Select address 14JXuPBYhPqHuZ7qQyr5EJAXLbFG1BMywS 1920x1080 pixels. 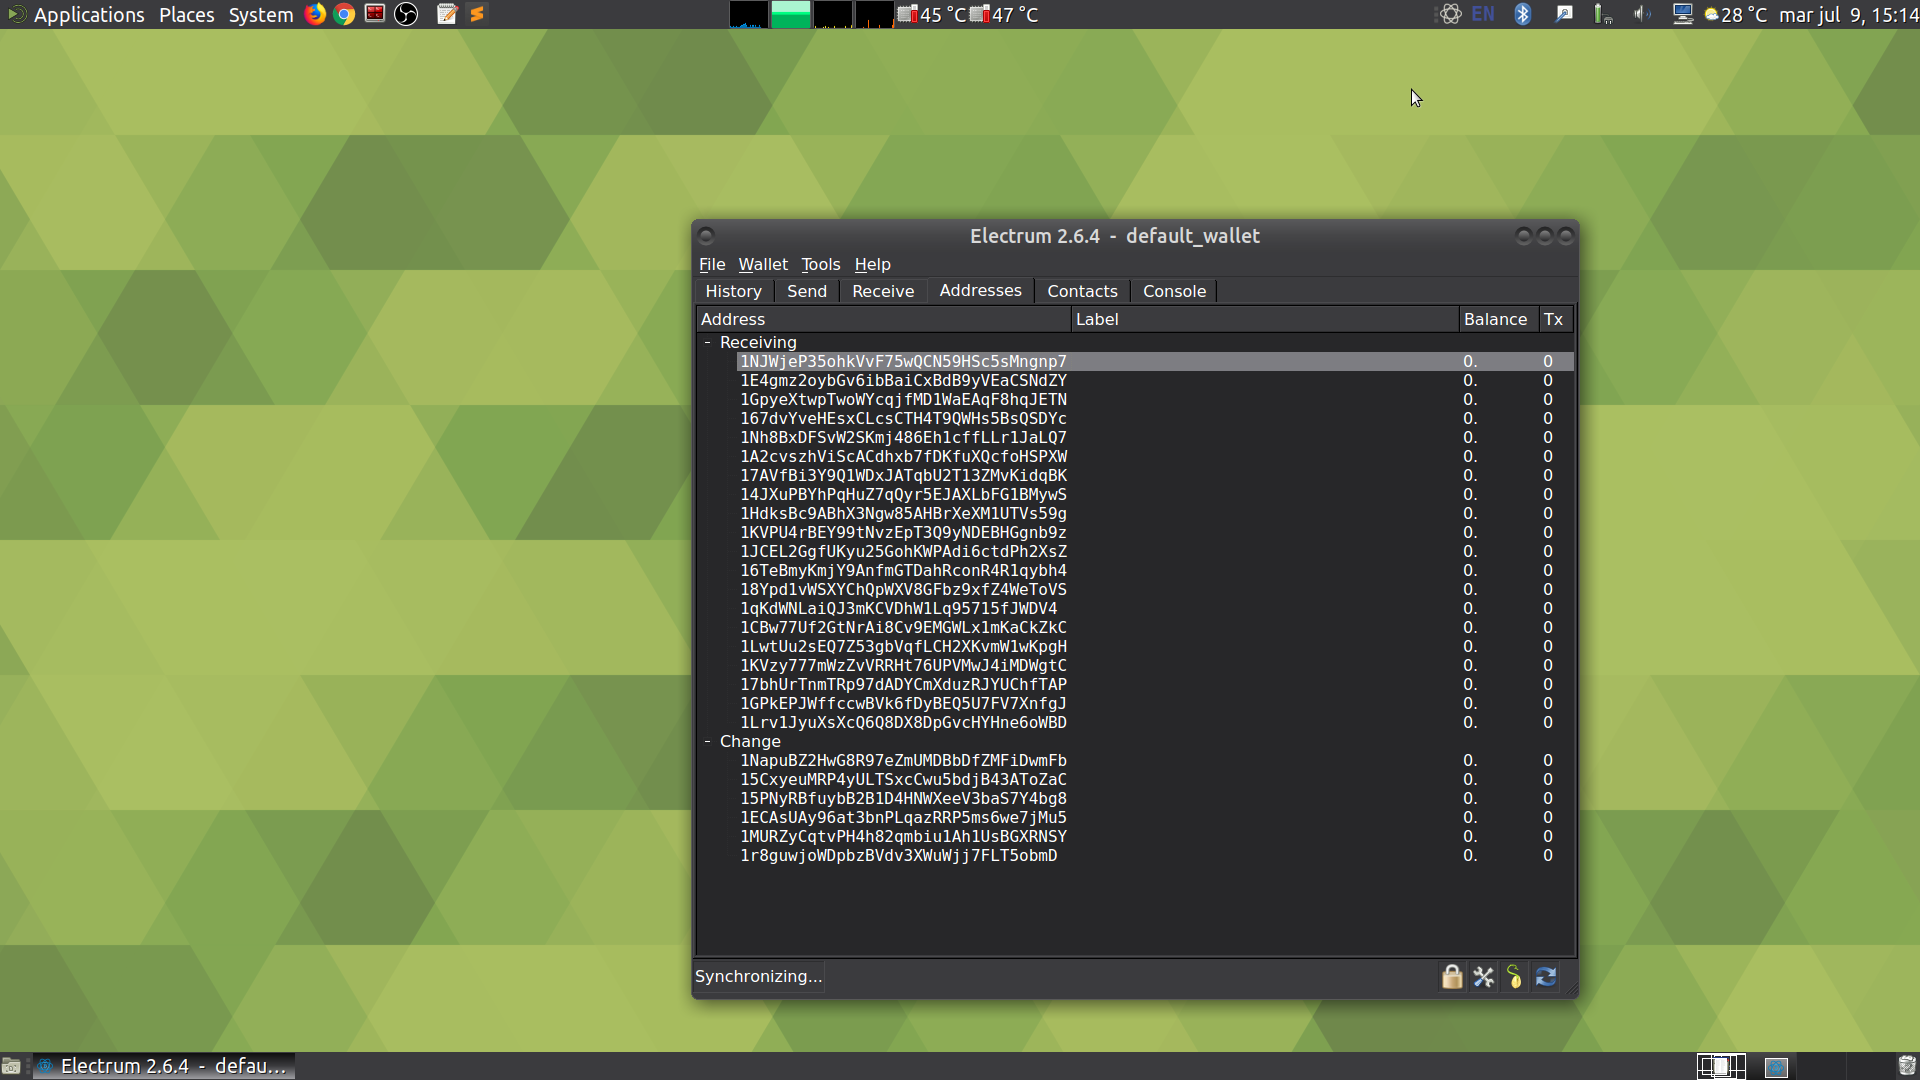pos(903,494)
